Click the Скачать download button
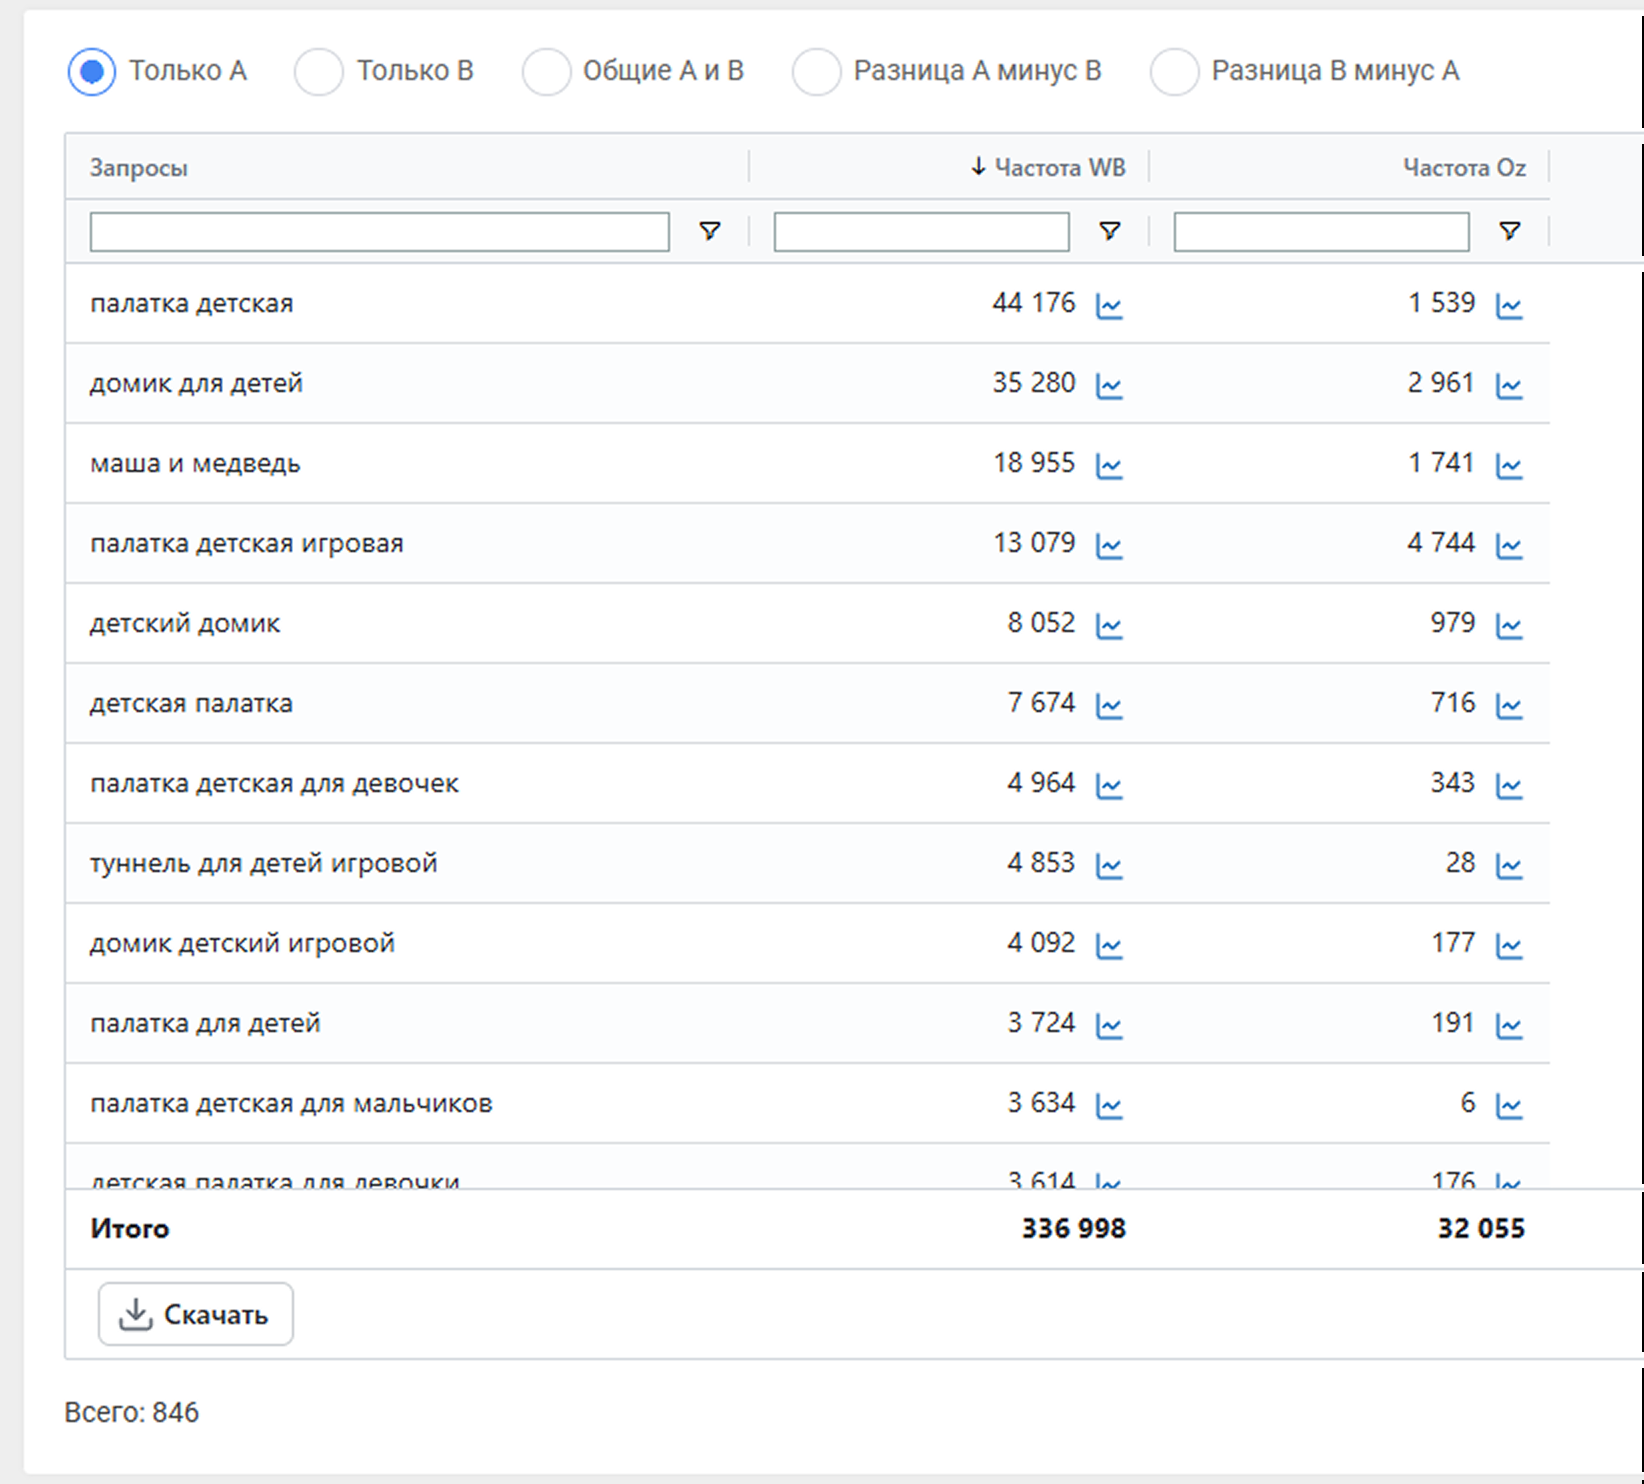 [196, 1314]
